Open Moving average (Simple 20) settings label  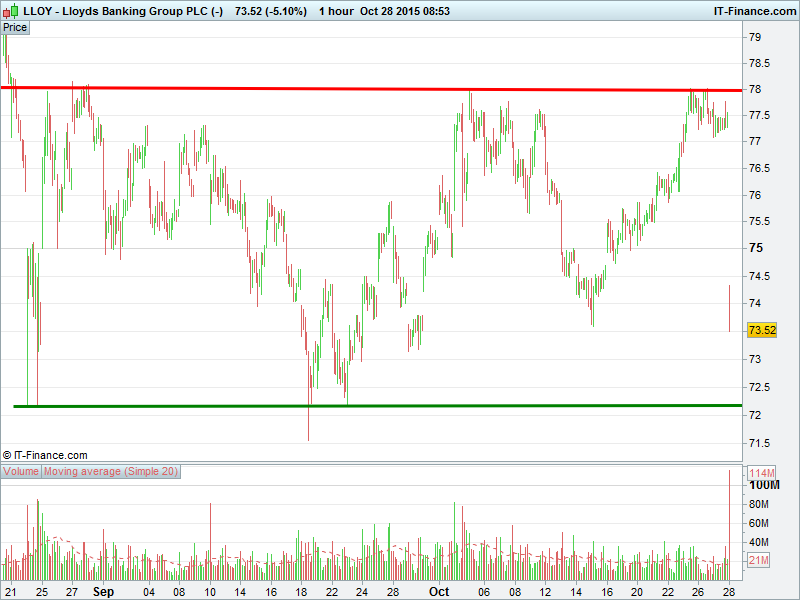point(111,471)
